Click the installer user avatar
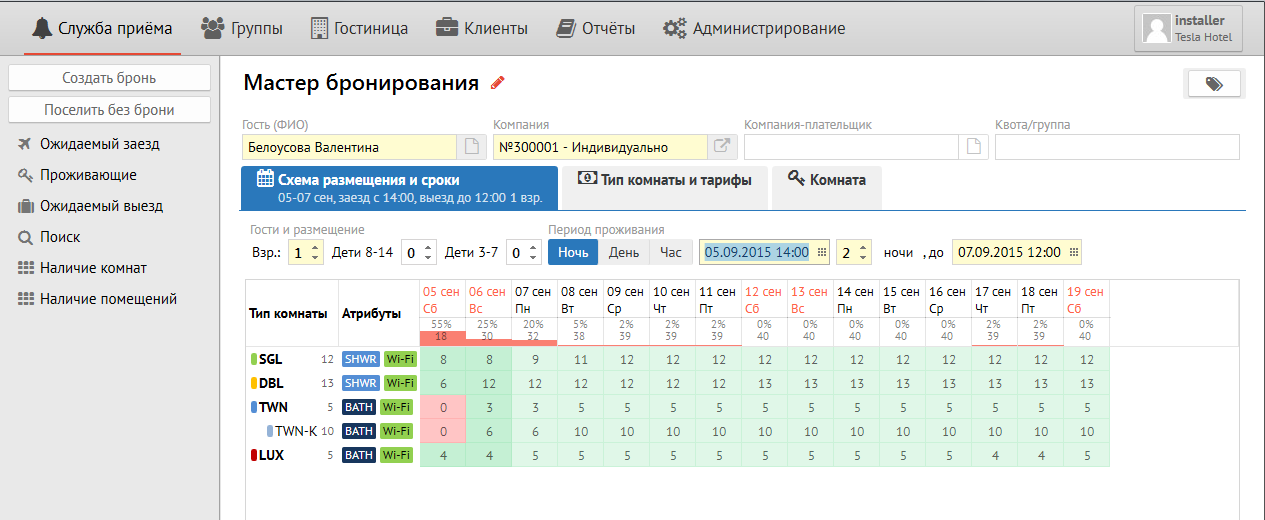Viewport: 1265px width, 520px height. point(1157,28)
